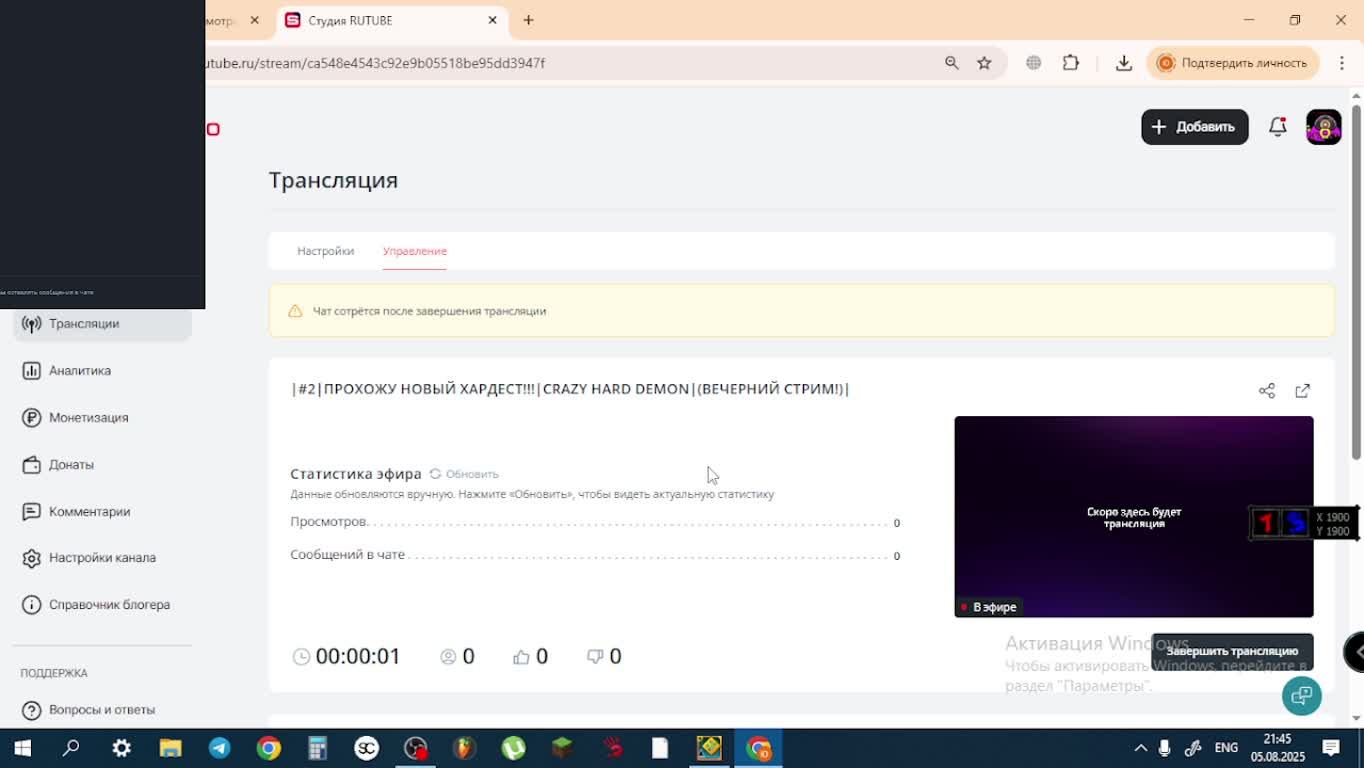Bookmark the page with the star icon
This screenshot has width=1364, height=768.
click(x=984, y=63)
